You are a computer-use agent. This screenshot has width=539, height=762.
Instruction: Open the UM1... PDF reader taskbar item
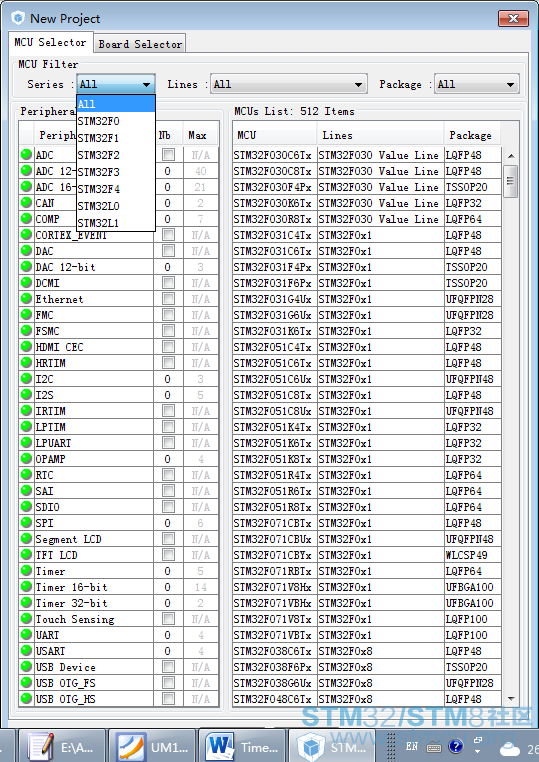click(152, 746)
